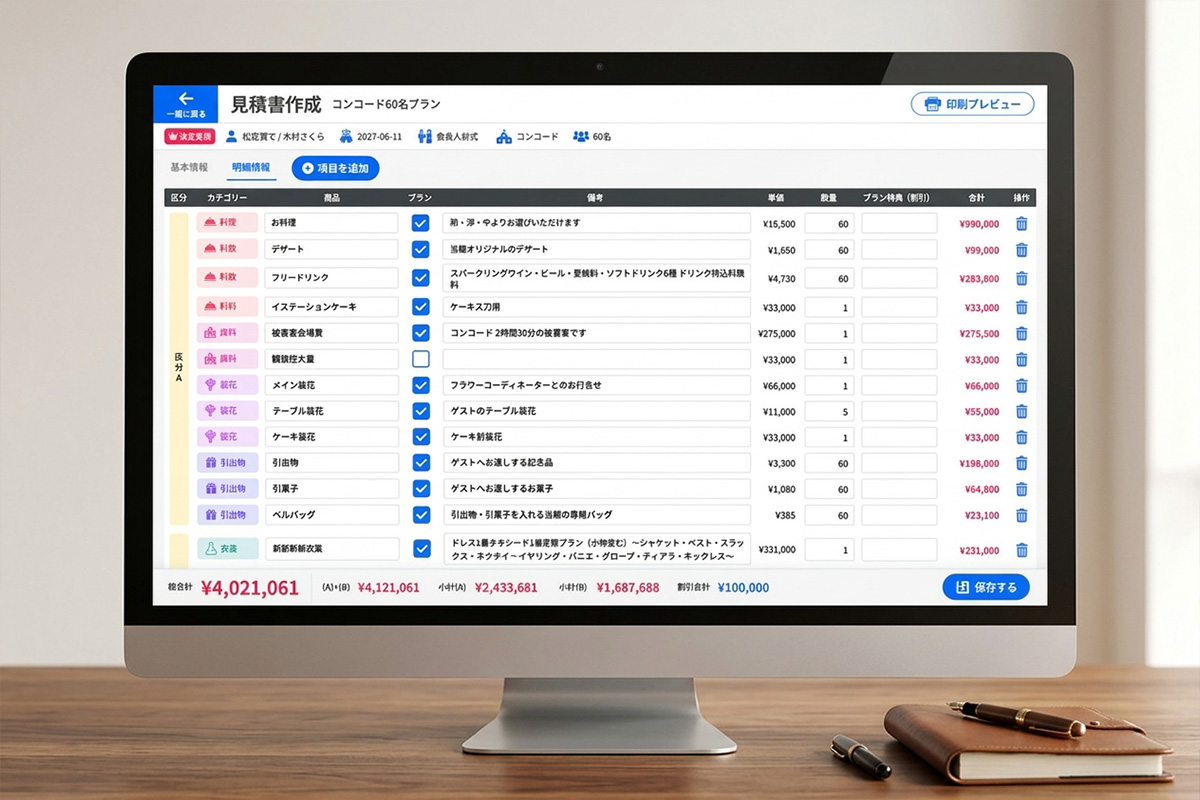Click the guests icon beside 60名
Screen dimensions: 1200x800
pyautogui.click(x=580, y=136)
